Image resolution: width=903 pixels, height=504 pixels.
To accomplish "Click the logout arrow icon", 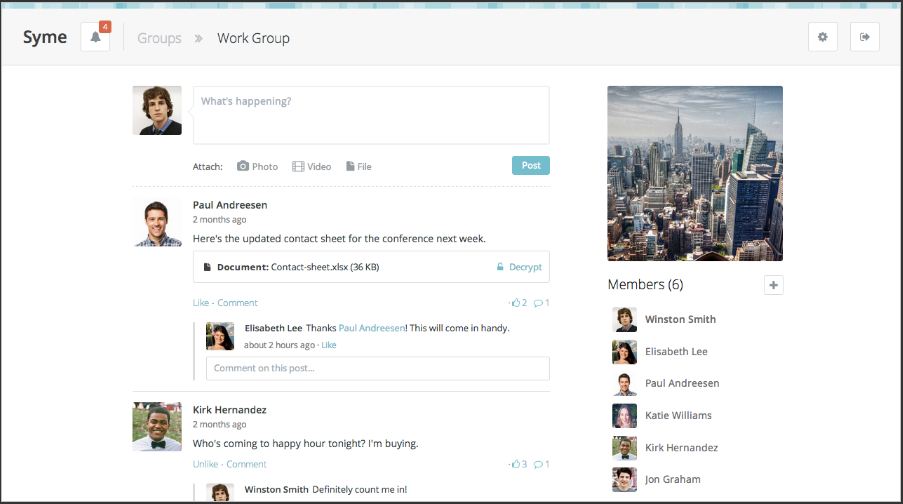I will 865,38.
